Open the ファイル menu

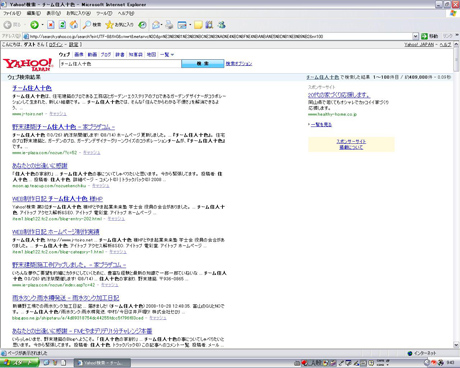click(x=12, y=13)
